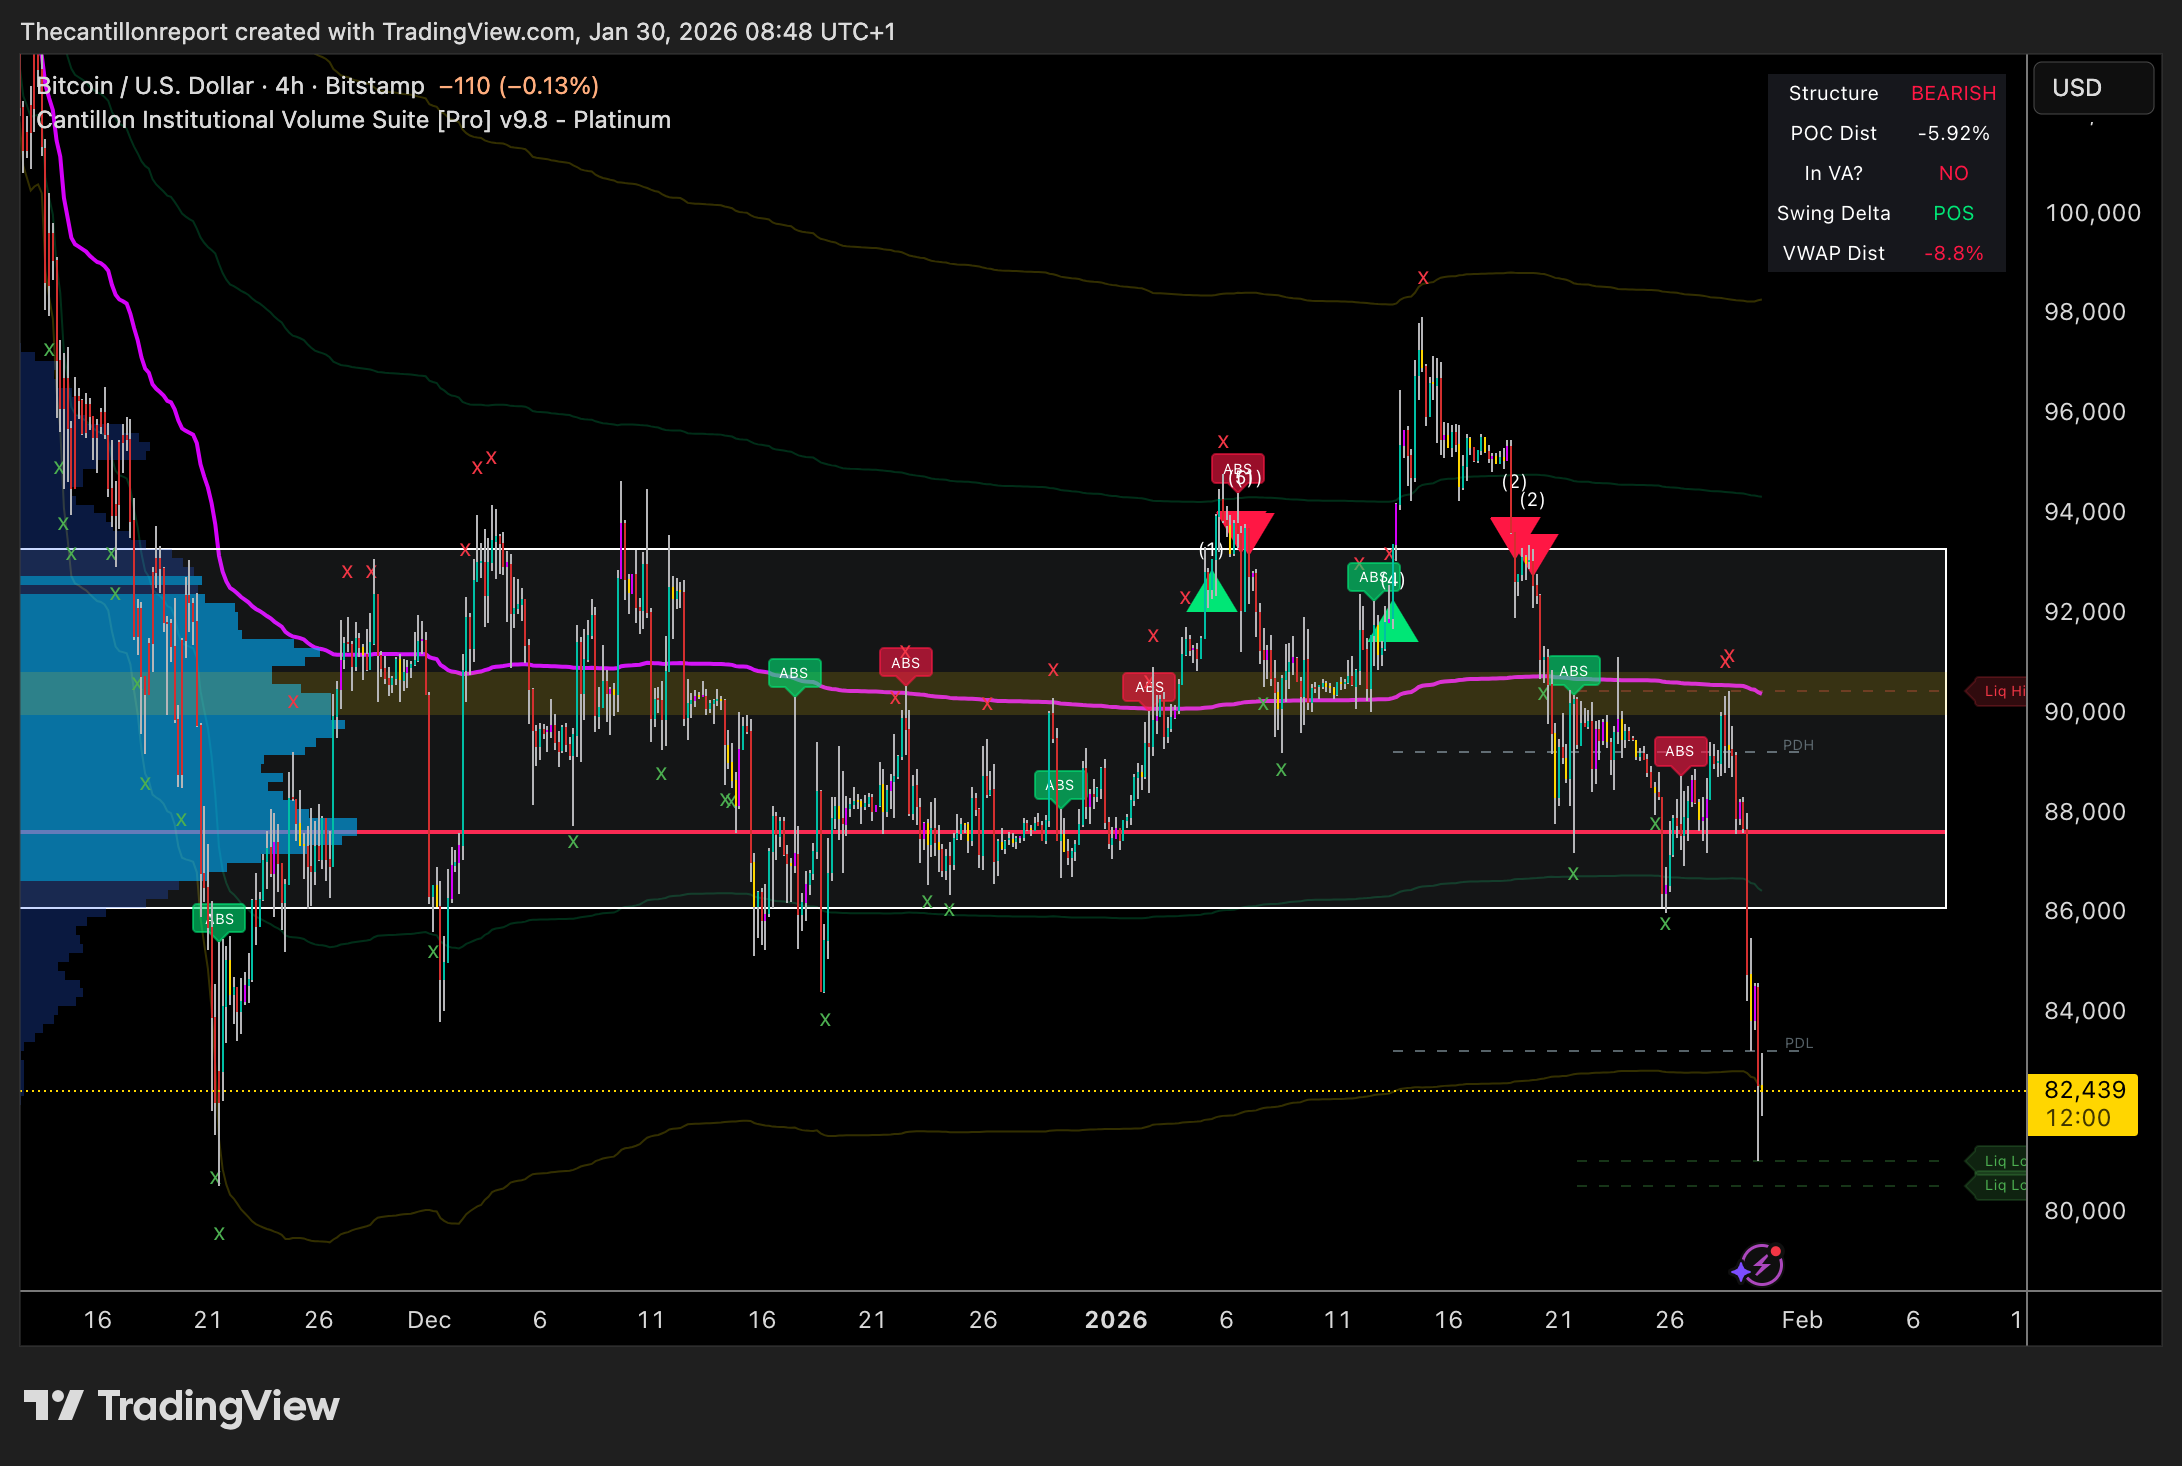Click the Dec label on time axis
This screenshot has width=2182, height=1466.
pos(429,1319)
